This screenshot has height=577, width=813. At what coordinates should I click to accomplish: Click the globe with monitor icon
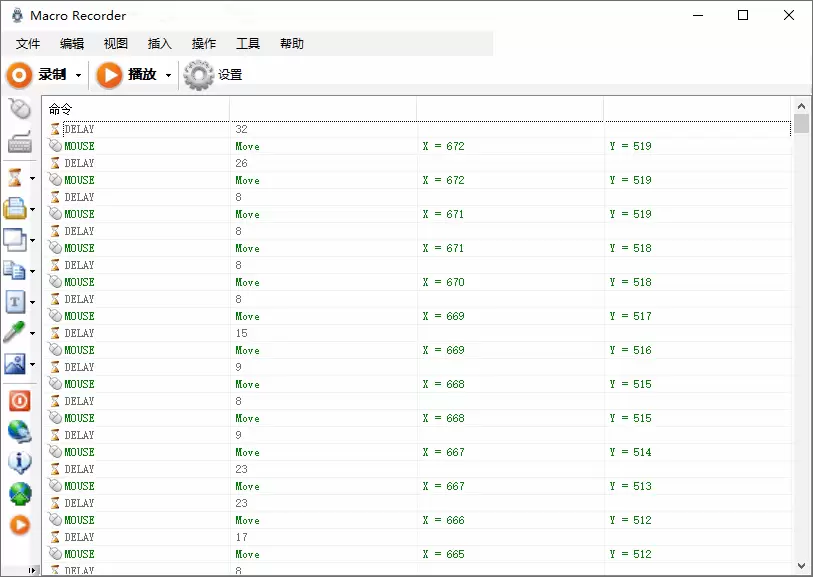click(20, 431)
